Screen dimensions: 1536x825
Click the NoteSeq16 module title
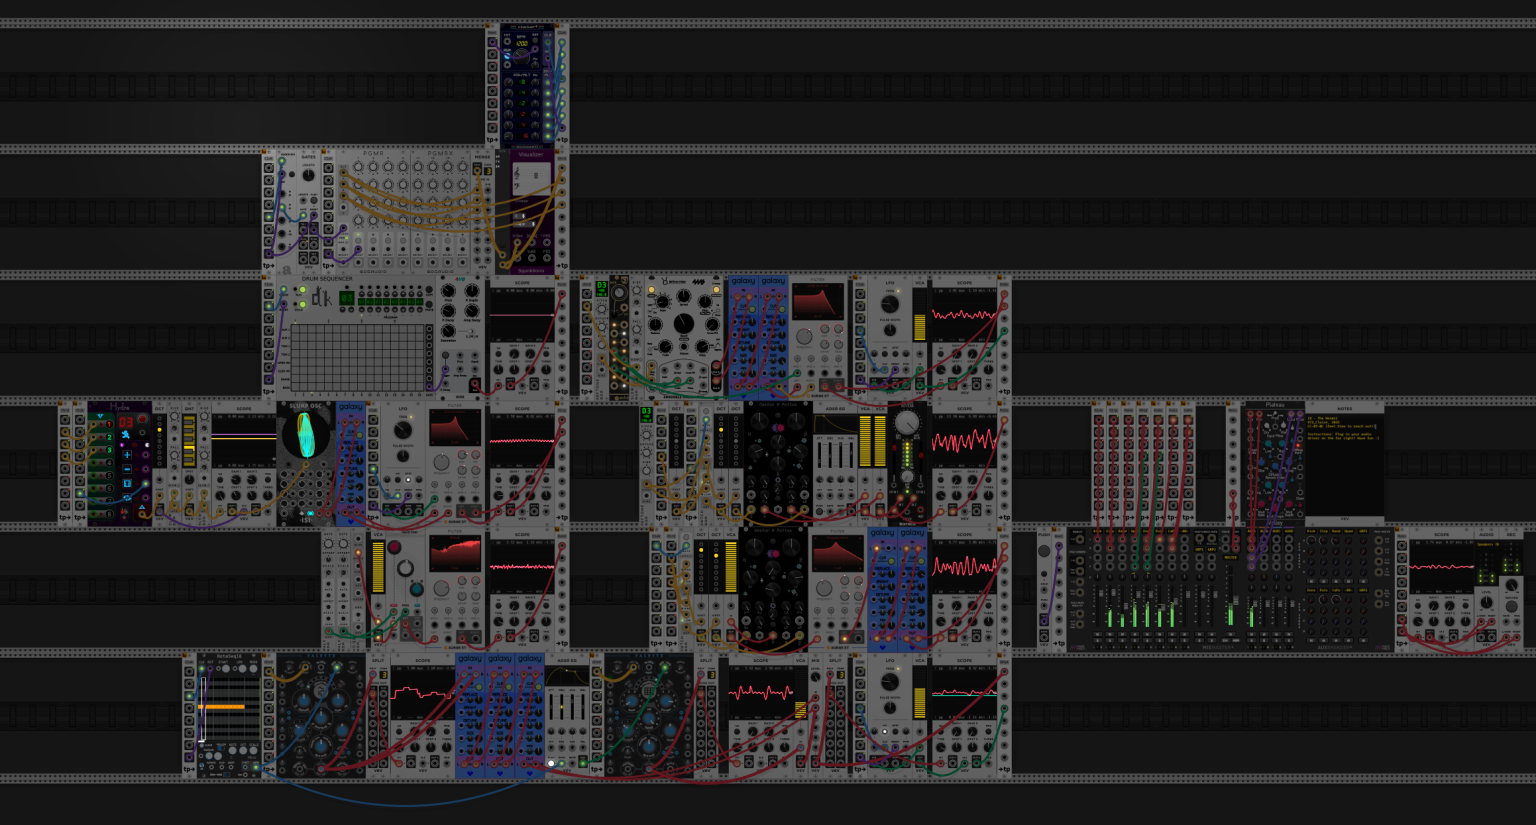pos(228,657)
